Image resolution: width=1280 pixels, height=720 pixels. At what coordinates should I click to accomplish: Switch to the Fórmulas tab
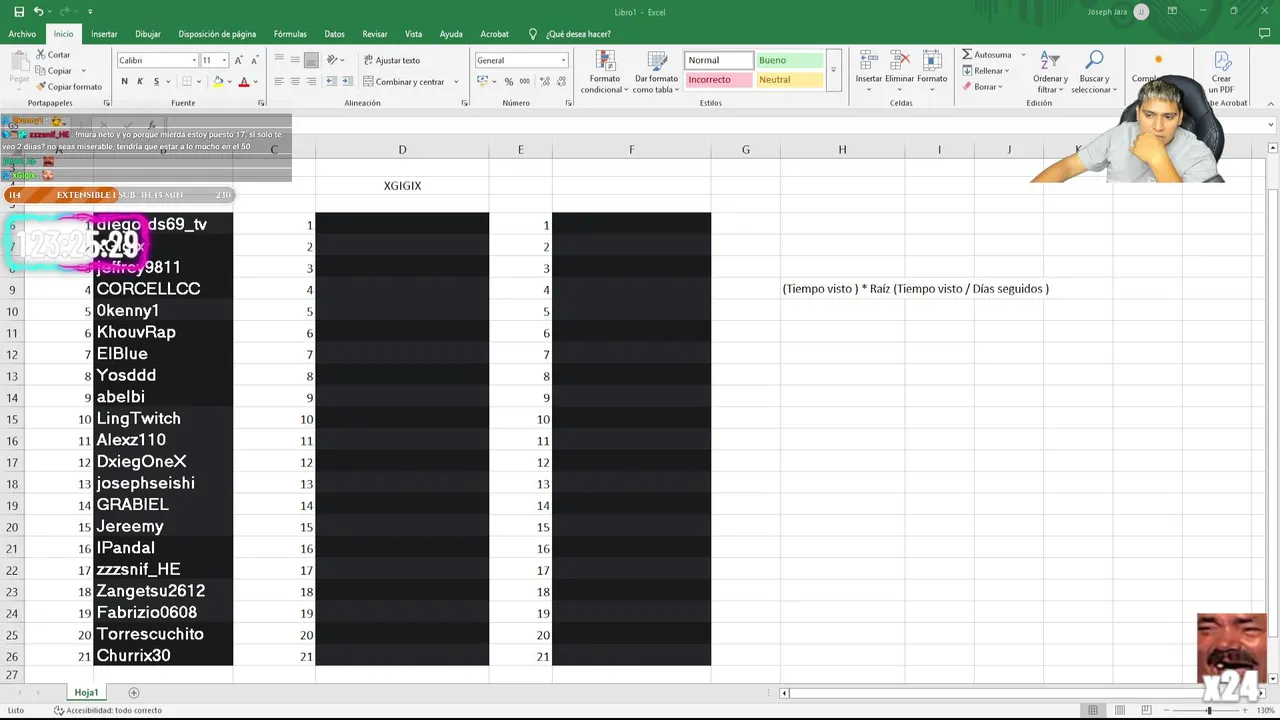point(290,34)
